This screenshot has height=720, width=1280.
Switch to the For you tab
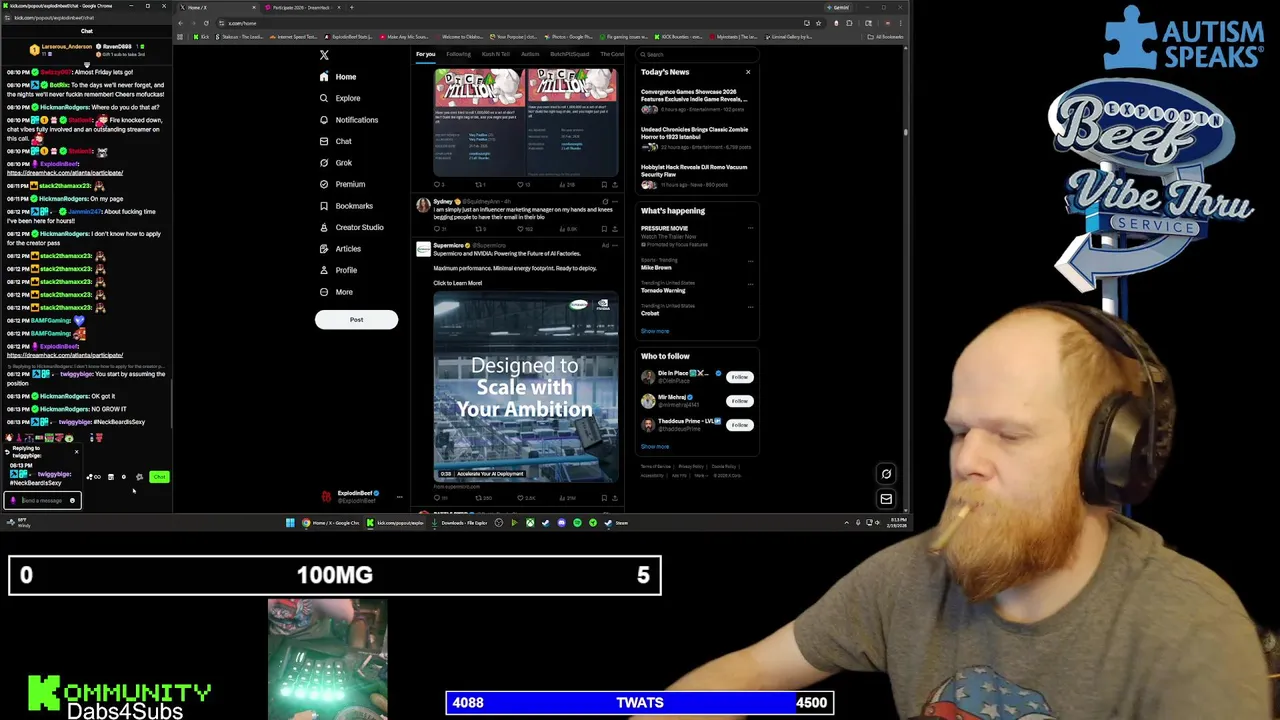426,54
